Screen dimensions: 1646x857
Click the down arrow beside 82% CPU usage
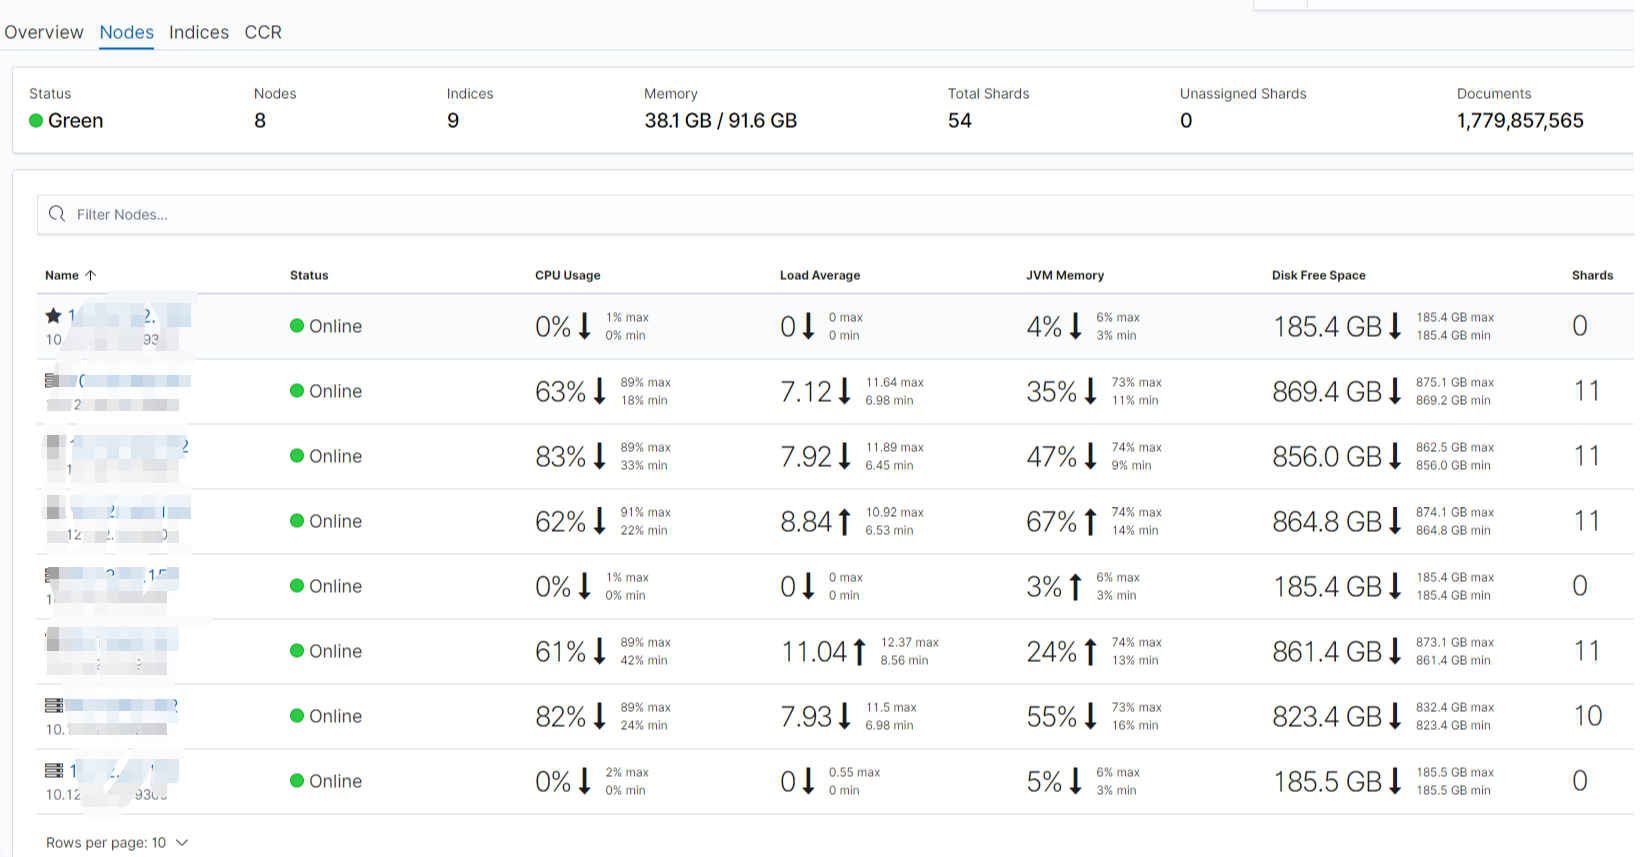click(599, 716)
